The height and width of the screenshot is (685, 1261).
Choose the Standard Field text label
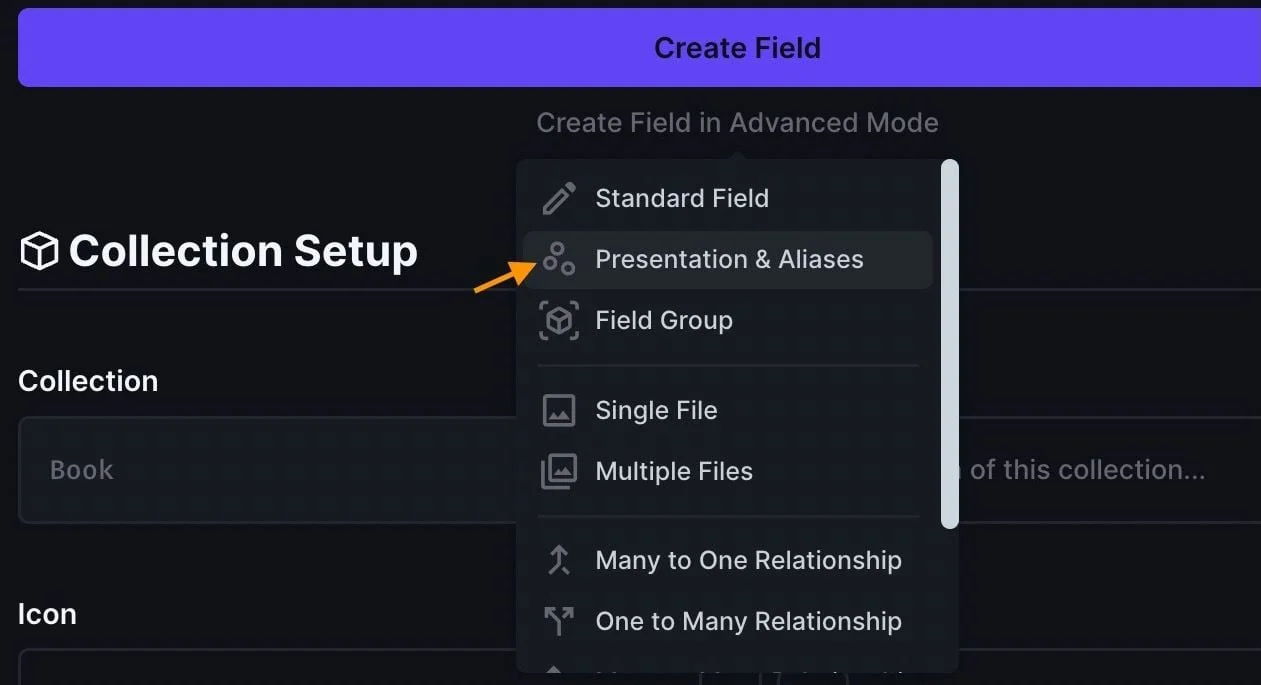point(682,198)
